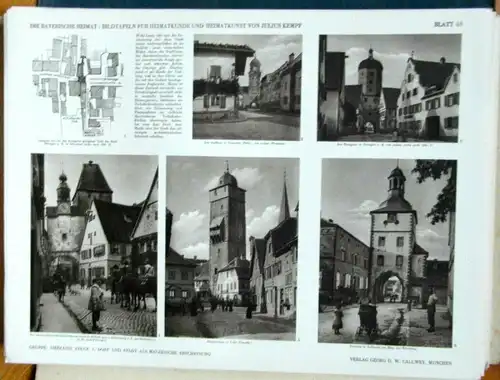Open the gate tower photo with baby carriage

pyautogui.click(x=387, y=252)
